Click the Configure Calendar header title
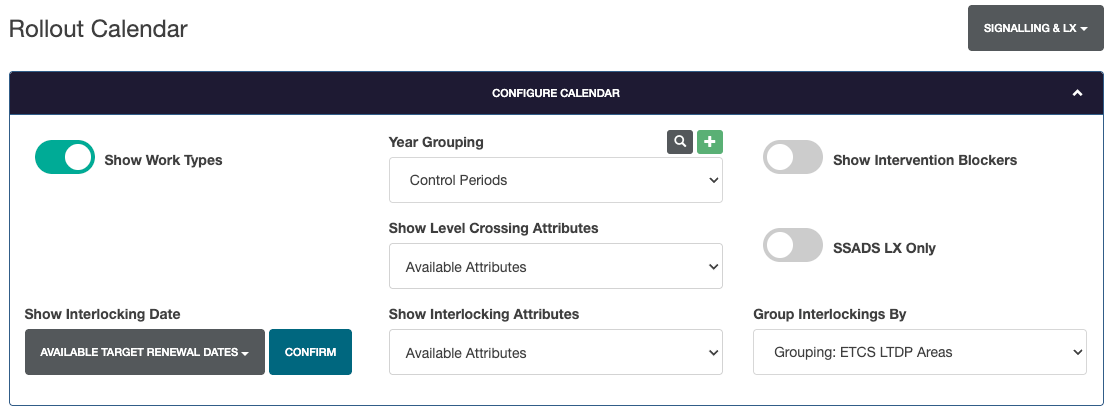 [555, 93]
